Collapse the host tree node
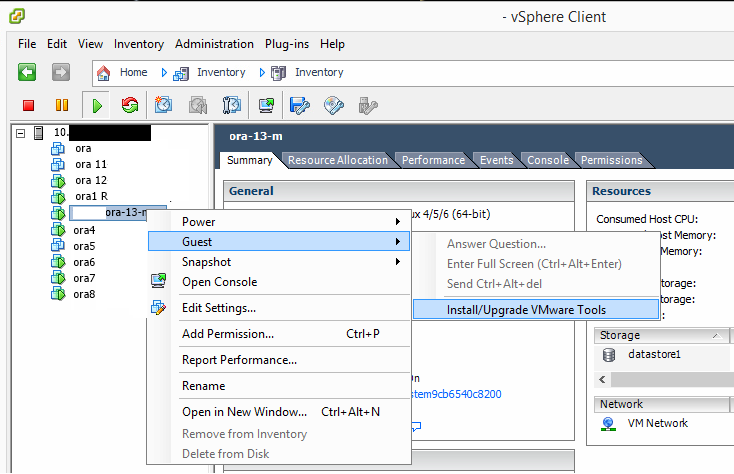The width and height of the screenshot is (734, 474). 21,133
